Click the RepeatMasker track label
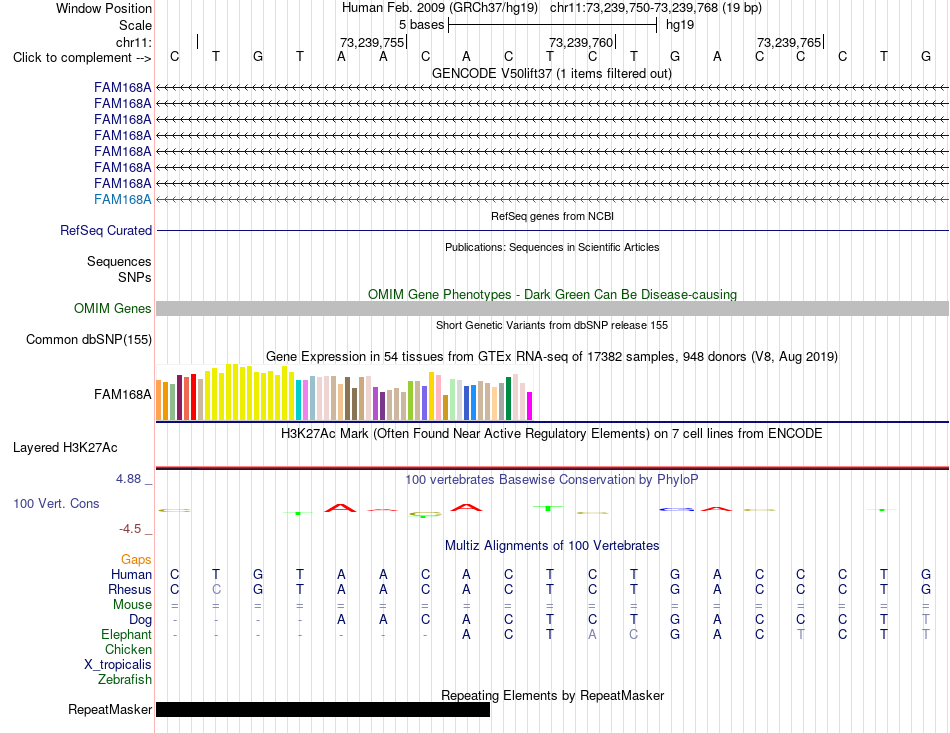 [x=110, y=709]
